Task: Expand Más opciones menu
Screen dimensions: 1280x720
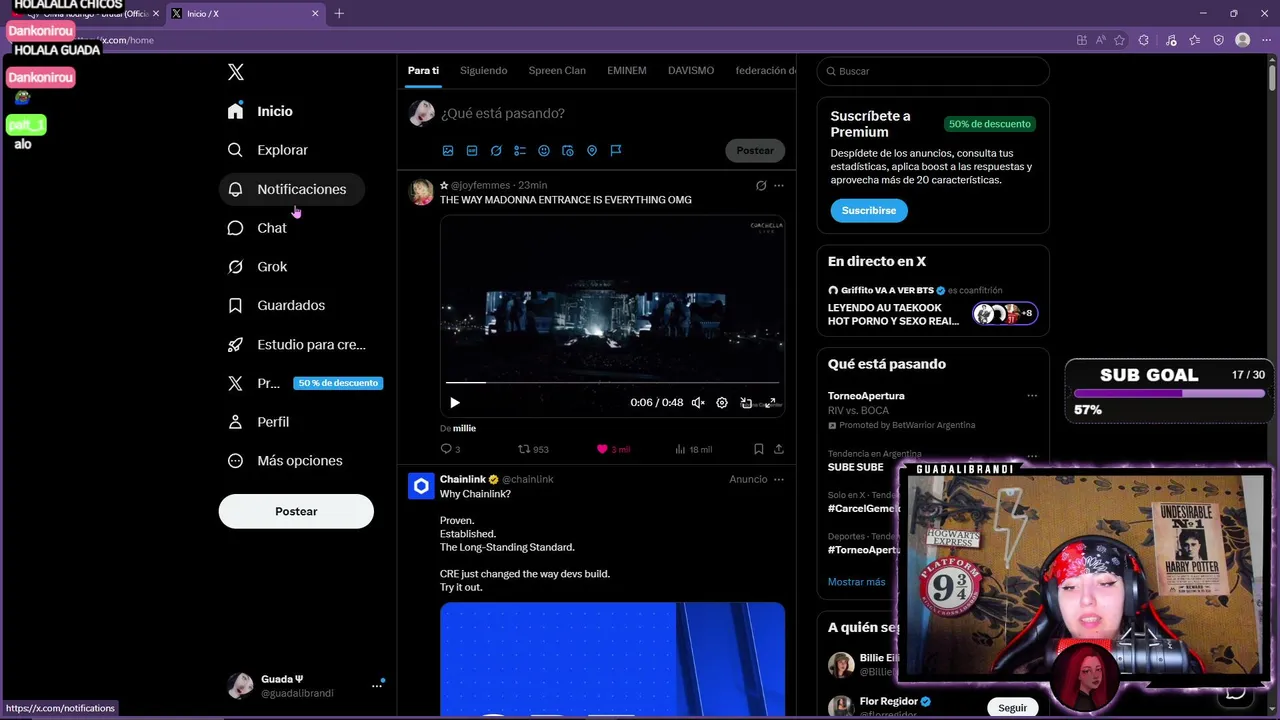Action: click(x=285, y=461)
